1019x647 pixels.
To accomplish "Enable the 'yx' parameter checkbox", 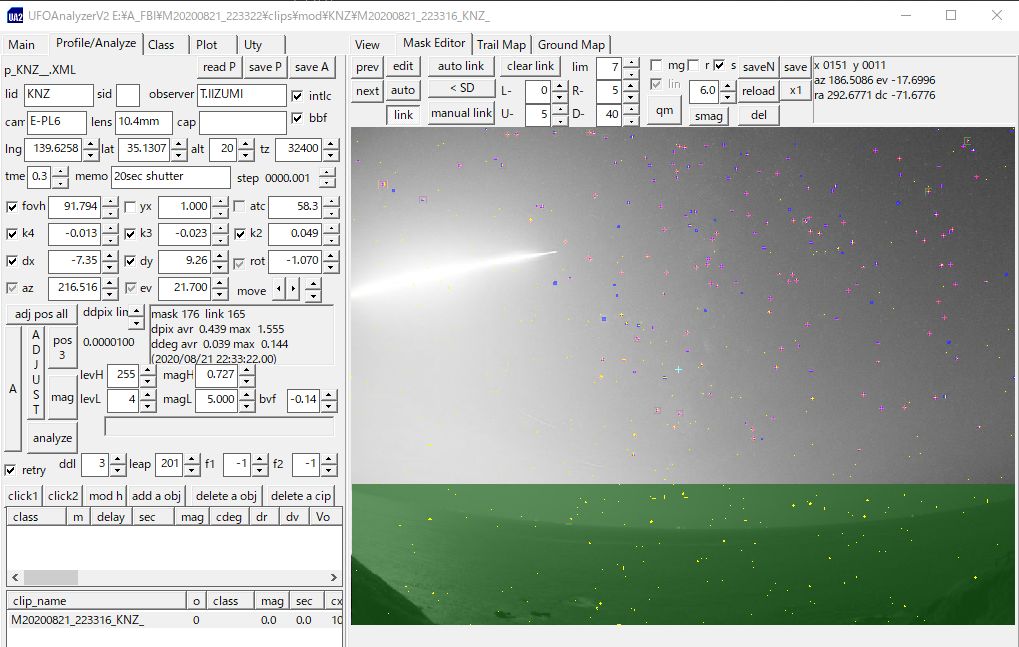I will (130, 207).
